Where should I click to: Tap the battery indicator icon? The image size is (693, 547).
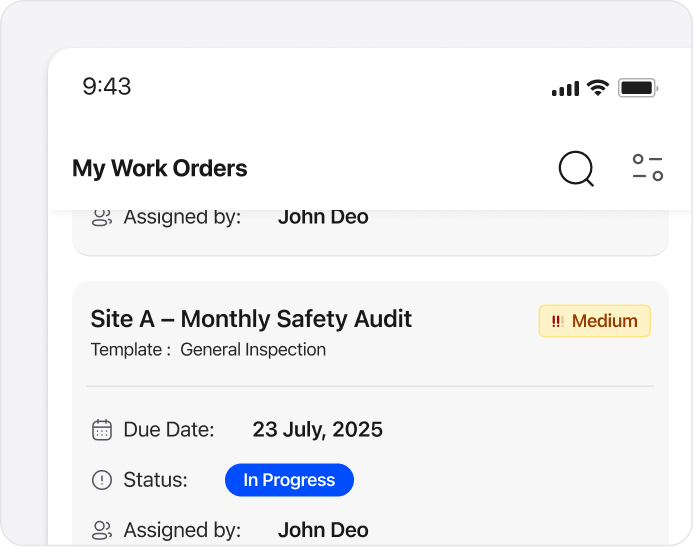pos(638,88)
